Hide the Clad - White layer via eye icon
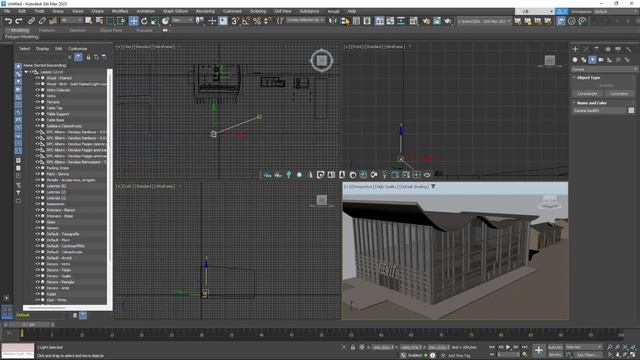 38,300
